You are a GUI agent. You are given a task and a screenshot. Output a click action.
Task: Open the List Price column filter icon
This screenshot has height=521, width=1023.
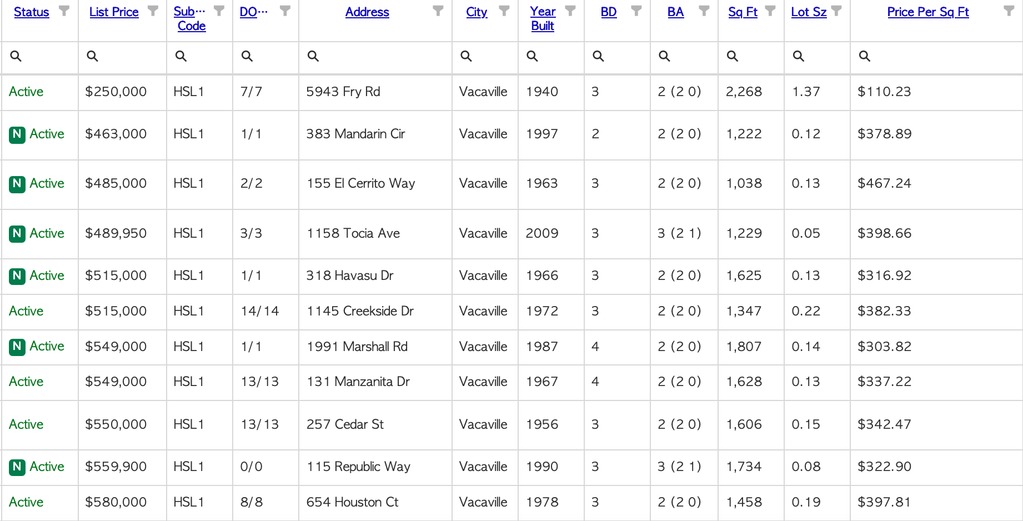tap(153, 10)
